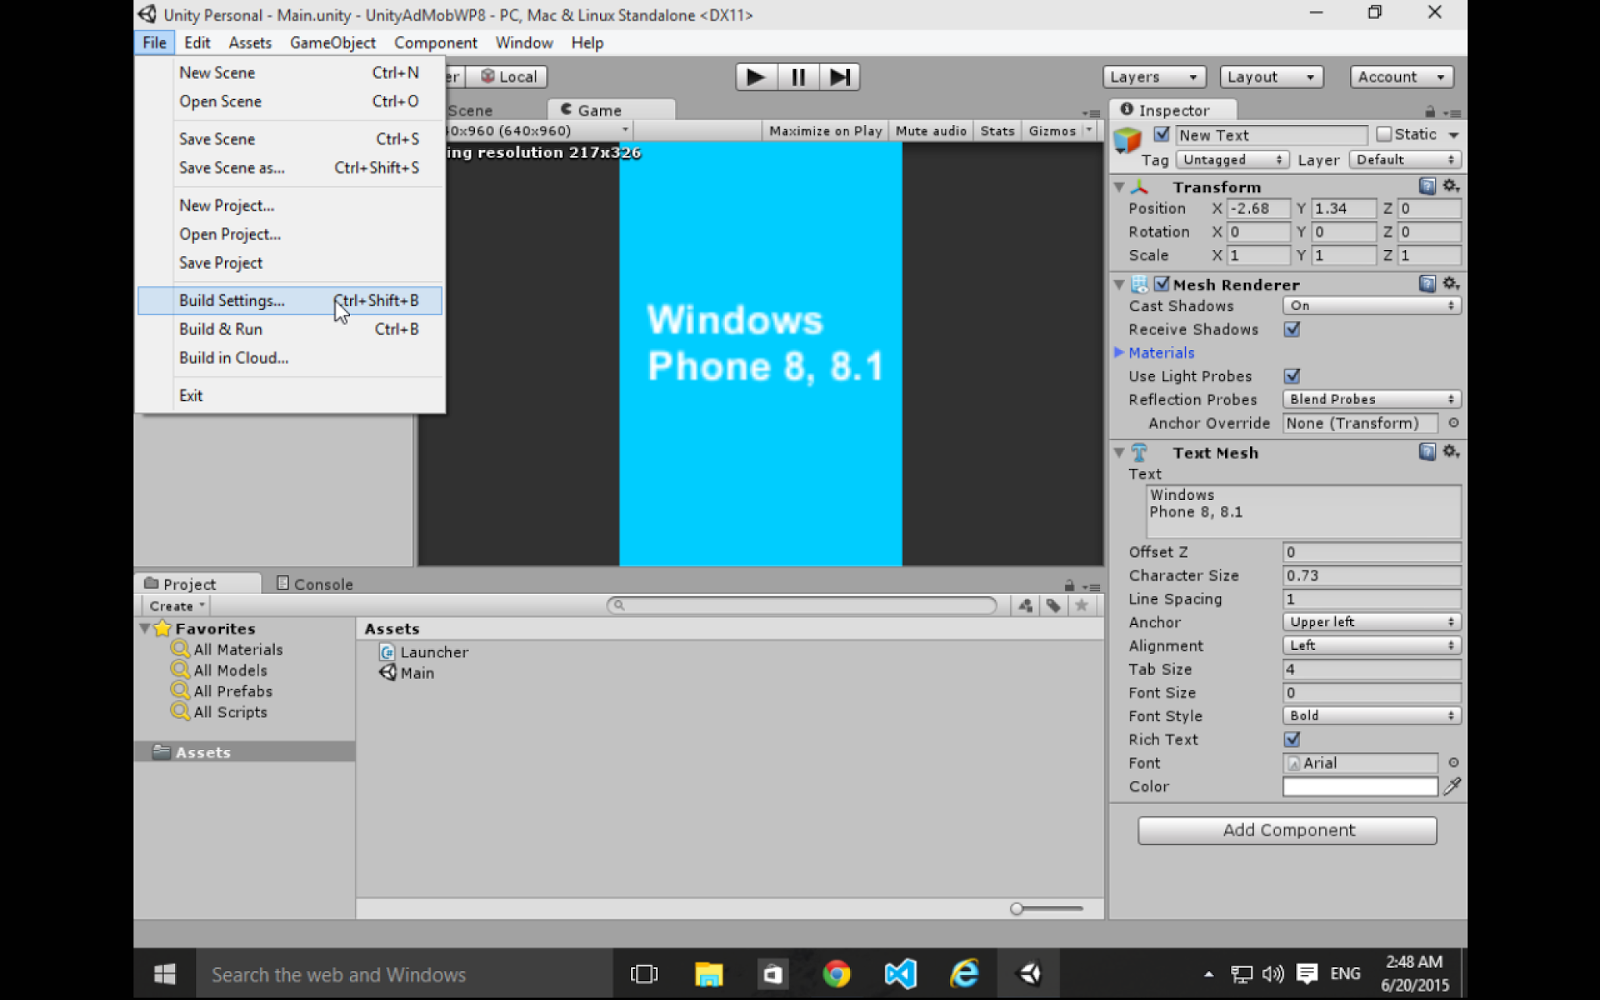Open the search-by-type filter in Project panel
Viewport: 1600px width, 1000px height.
click(1025, 605)
